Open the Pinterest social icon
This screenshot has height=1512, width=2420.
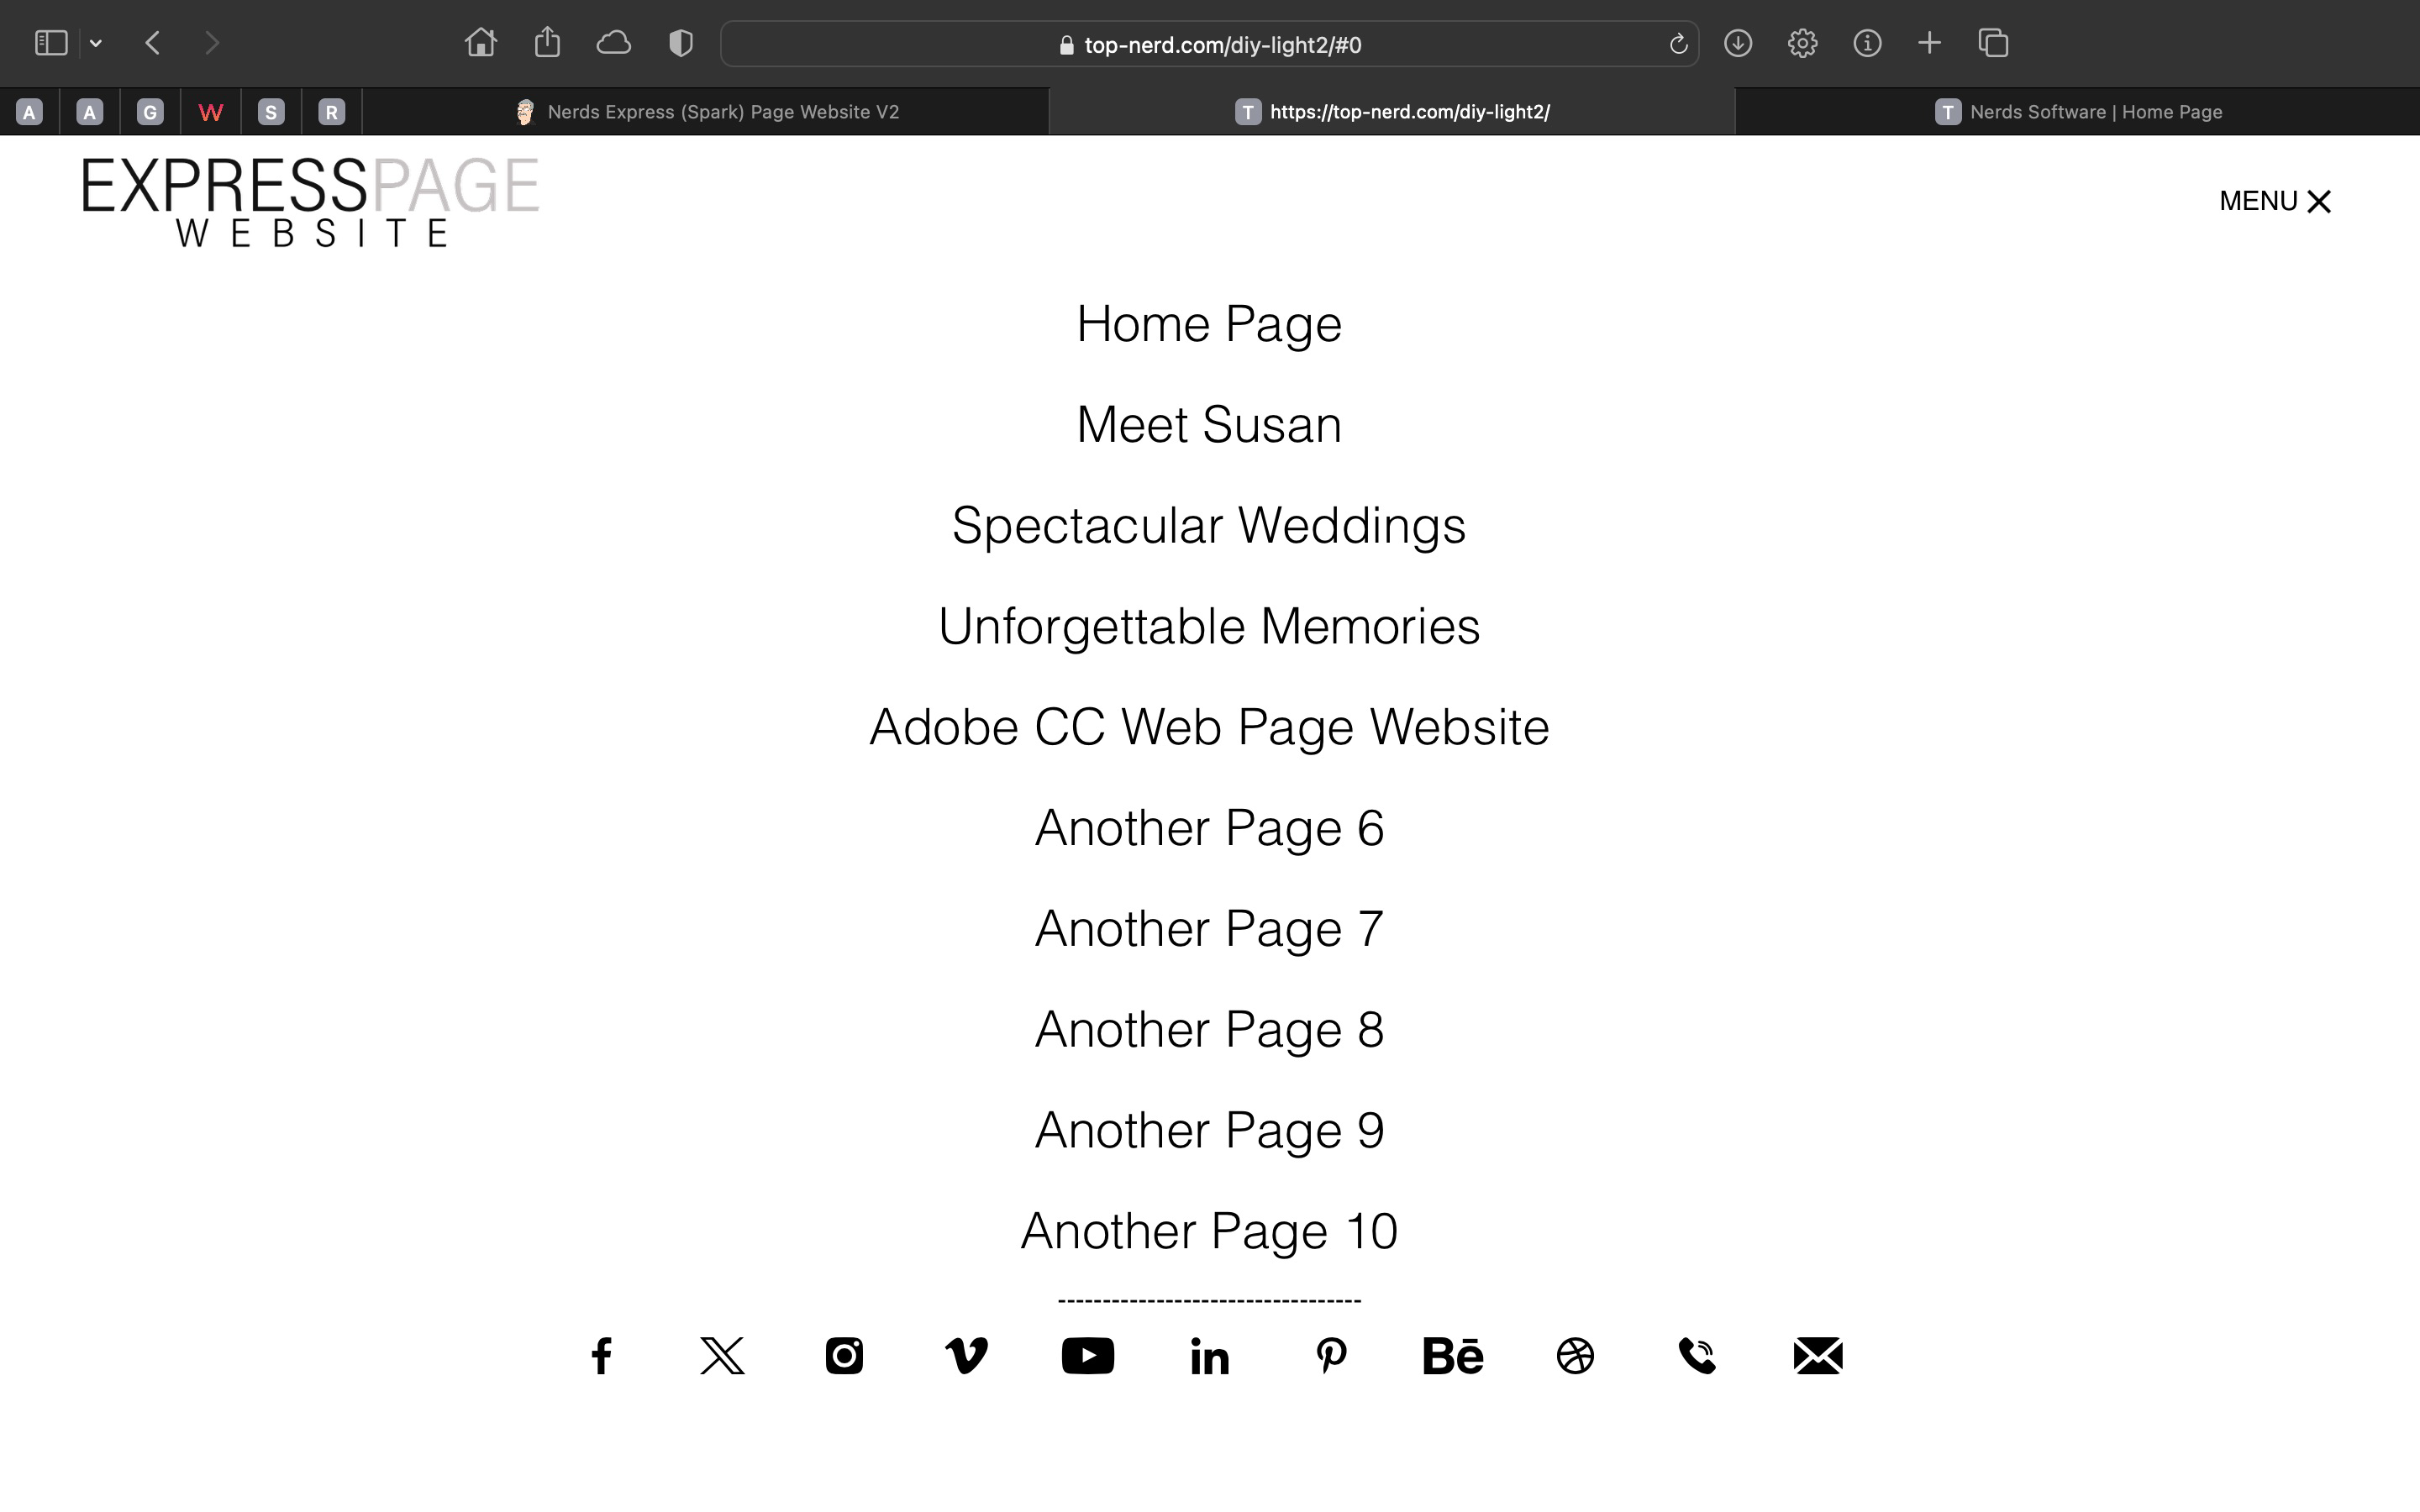pos(1331,1356)
